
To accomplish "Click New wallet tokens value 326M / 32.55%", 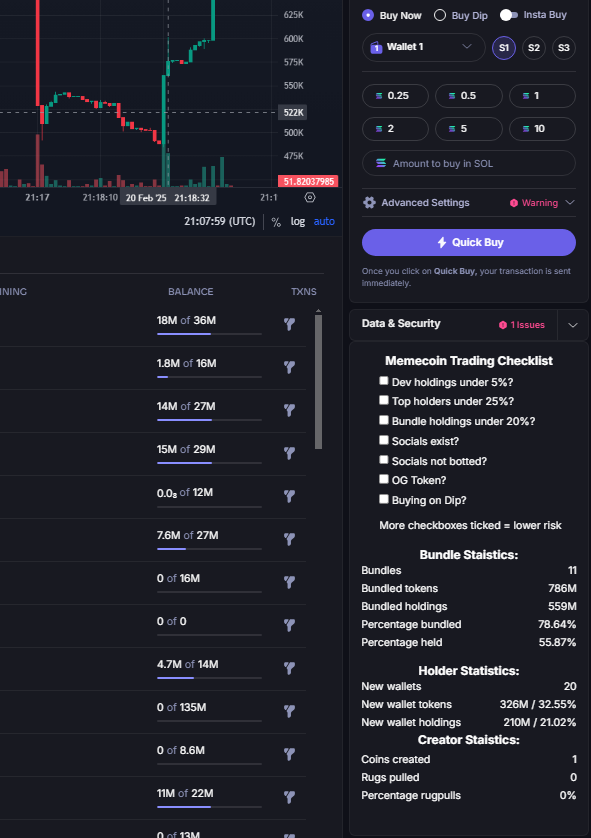I will coord(538,705).
